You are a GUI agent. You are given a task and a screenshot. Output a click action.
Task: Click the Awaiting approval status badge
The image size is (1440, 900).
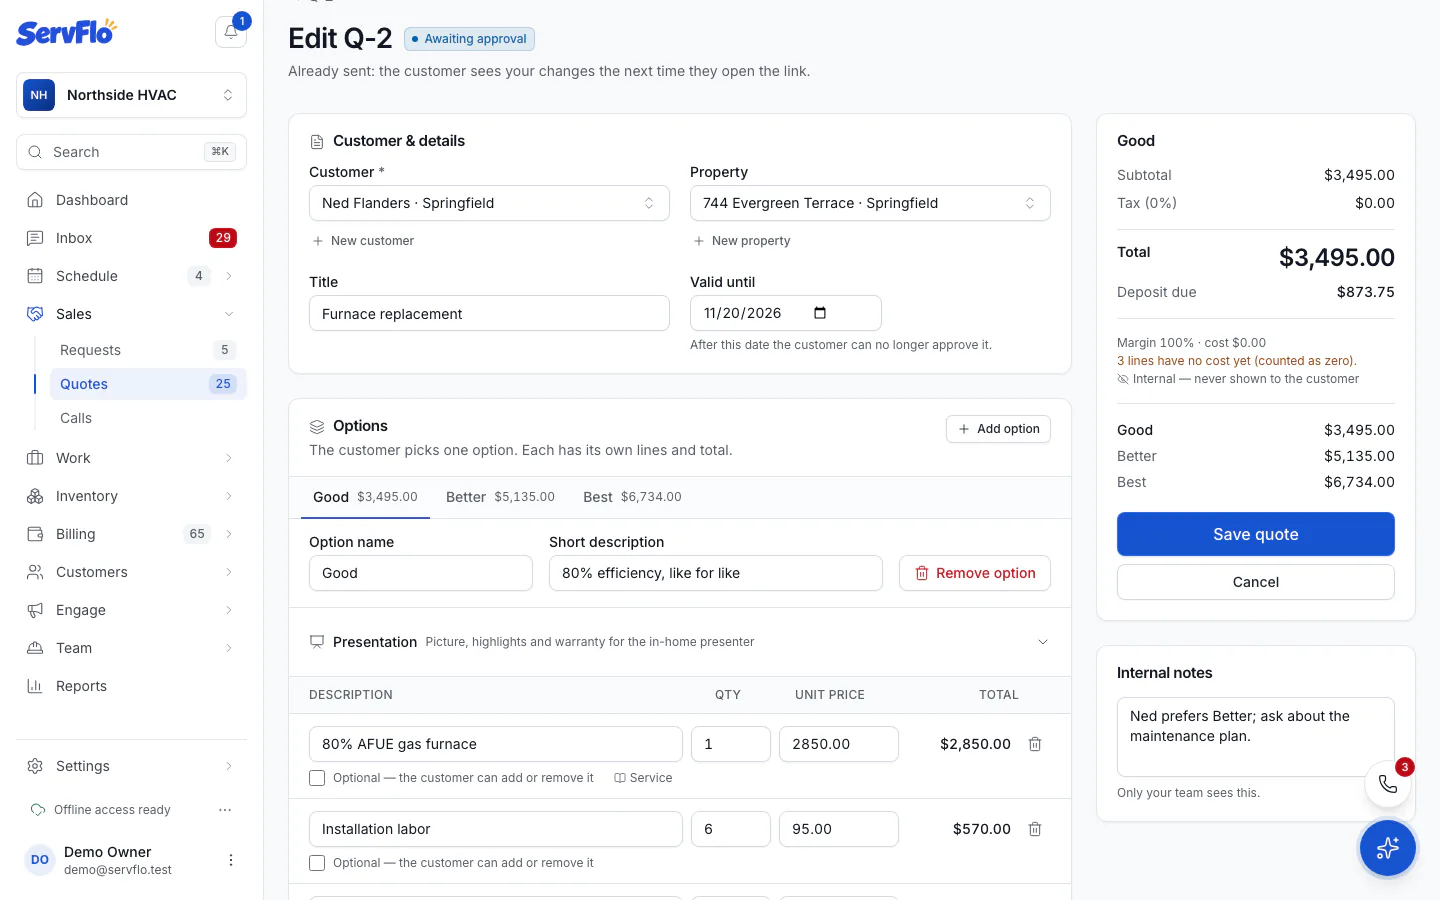coord(469,39)
